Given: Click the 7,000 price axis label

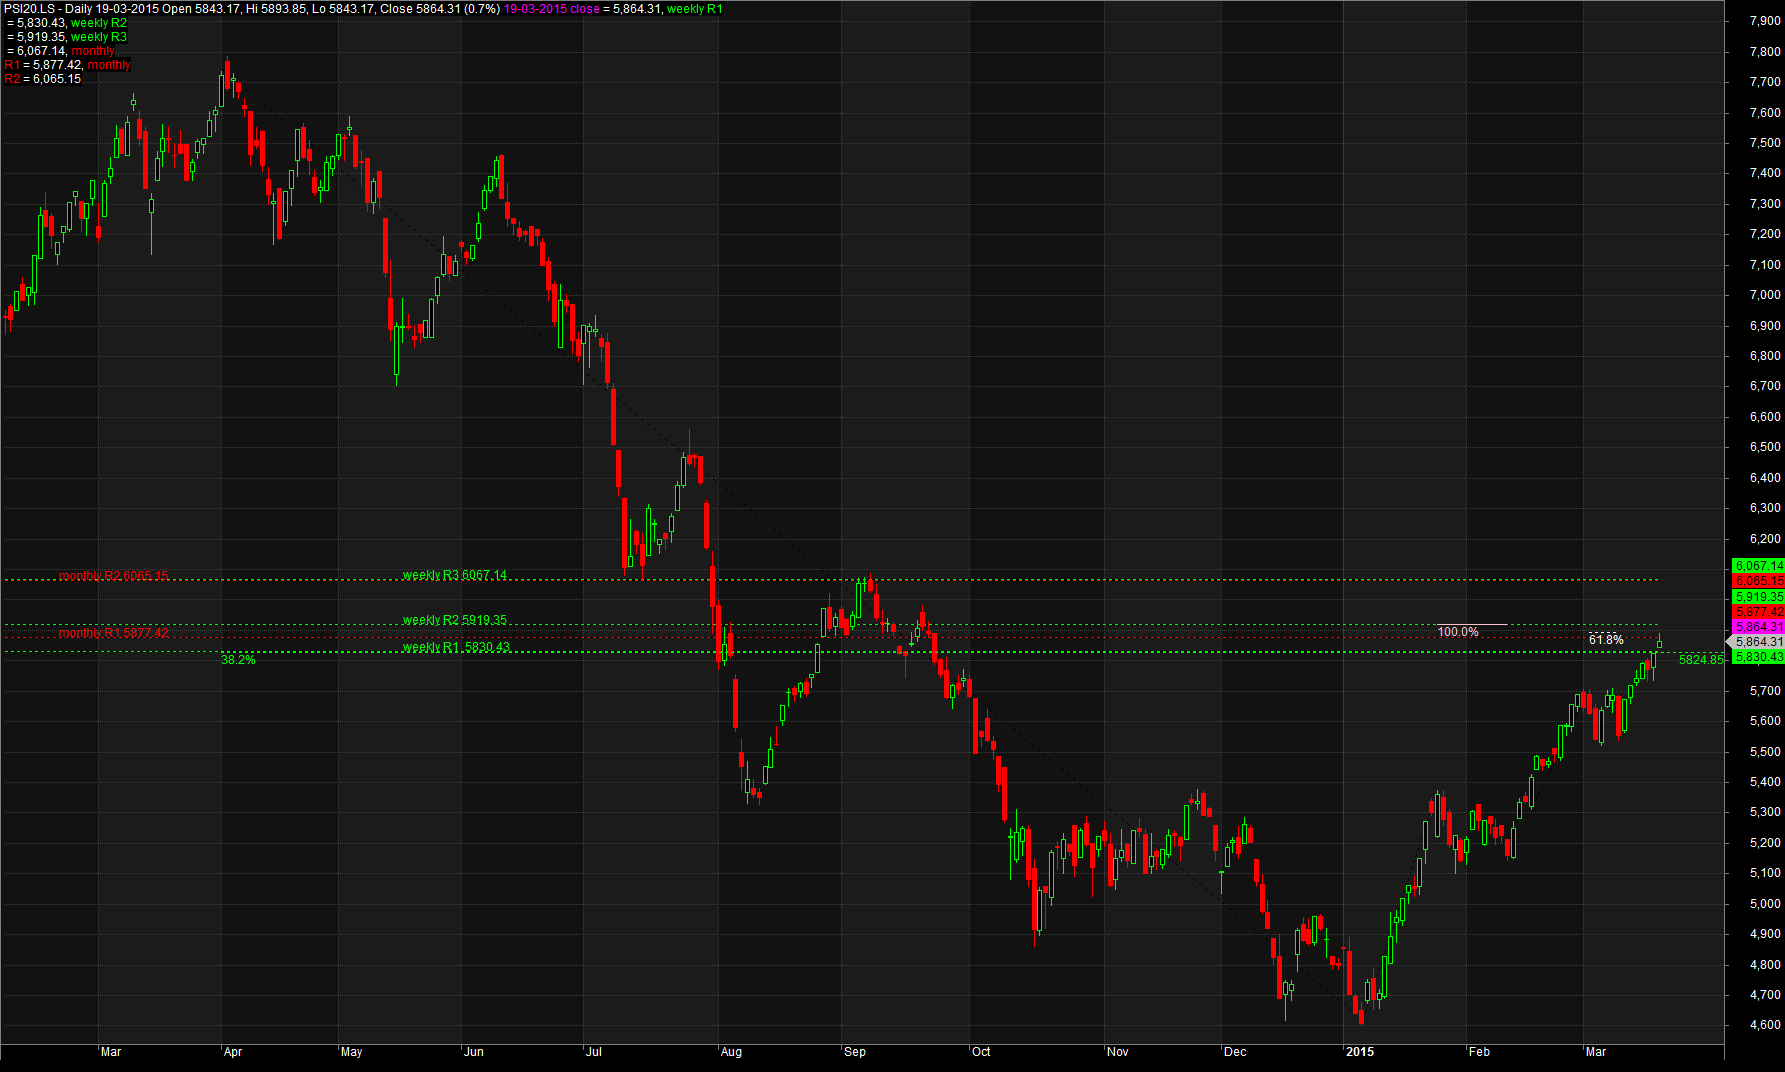Looking at the screenshot, I should pos(1765,295).
